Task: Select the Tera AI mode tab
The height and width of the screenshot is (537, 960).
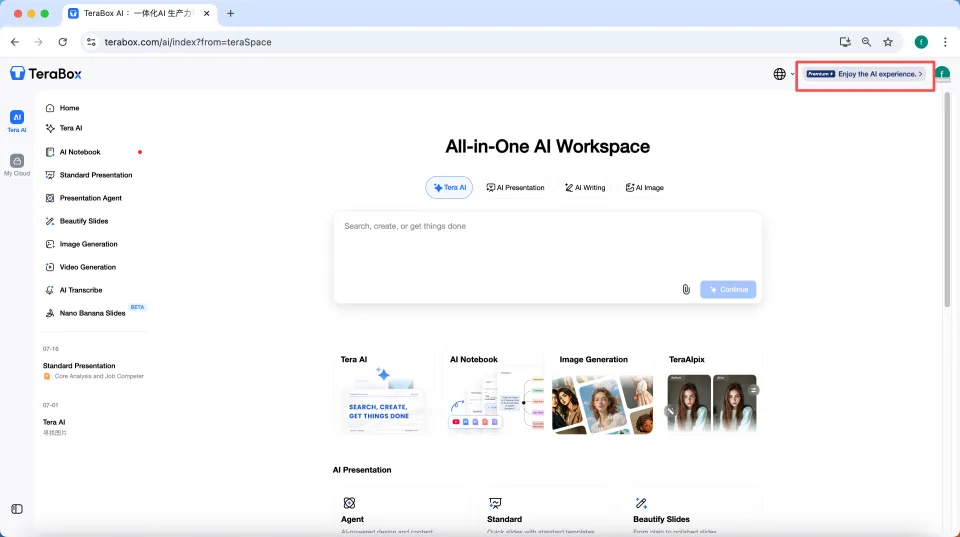Action: point(449,187)
